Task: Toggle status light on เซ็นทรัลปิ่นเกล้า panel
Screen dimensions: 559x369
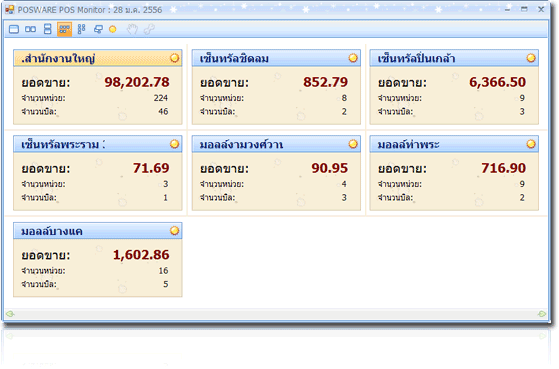Action: pyautogui.click(x=531, y=58)
